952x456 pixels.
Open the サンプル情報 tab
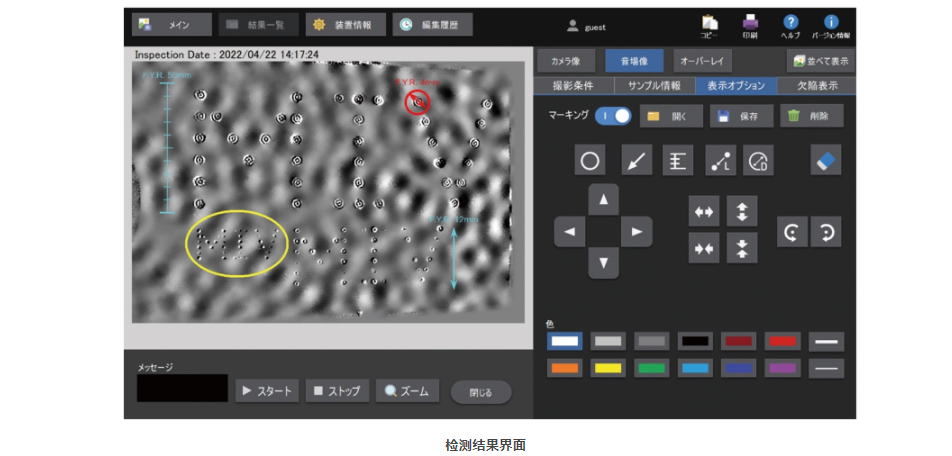655,86
